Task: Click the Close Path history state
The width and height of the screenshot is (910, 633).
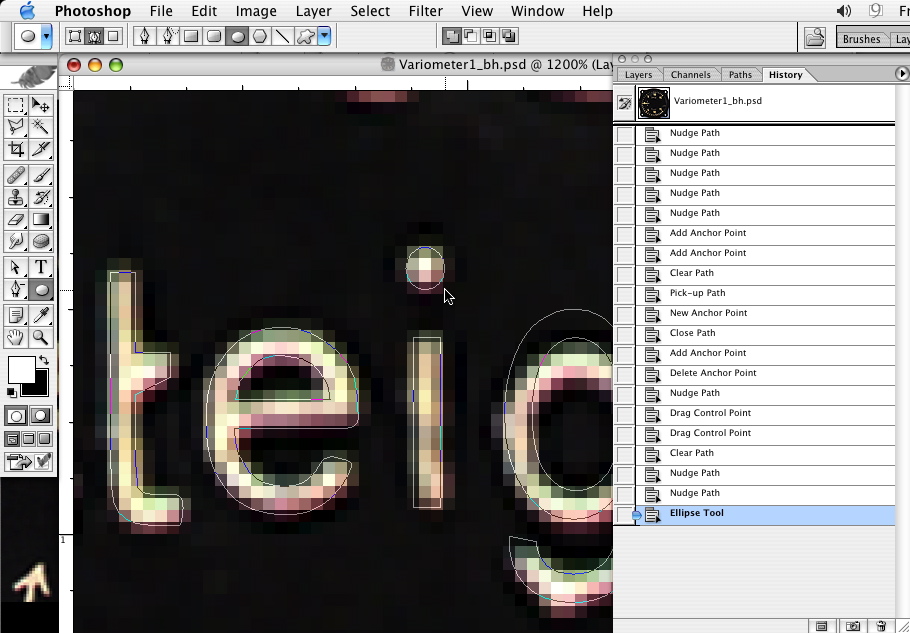Action: pyautogui.click(x=692, y=333)
